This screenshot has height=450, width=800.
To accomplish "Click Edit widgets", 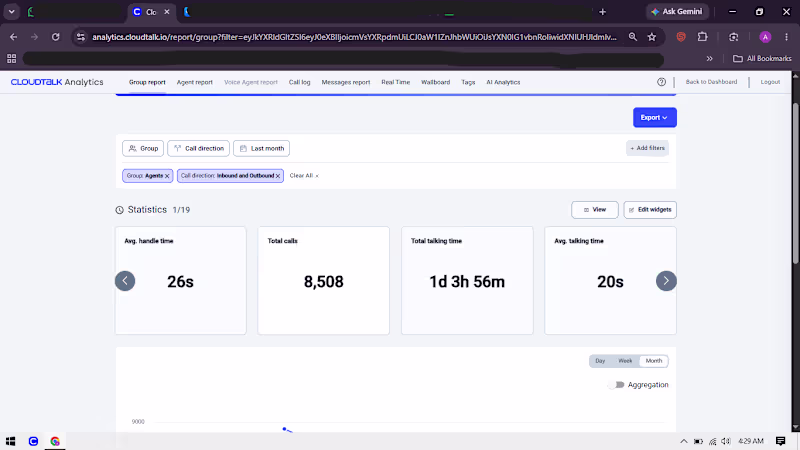I will coord(650,210).
